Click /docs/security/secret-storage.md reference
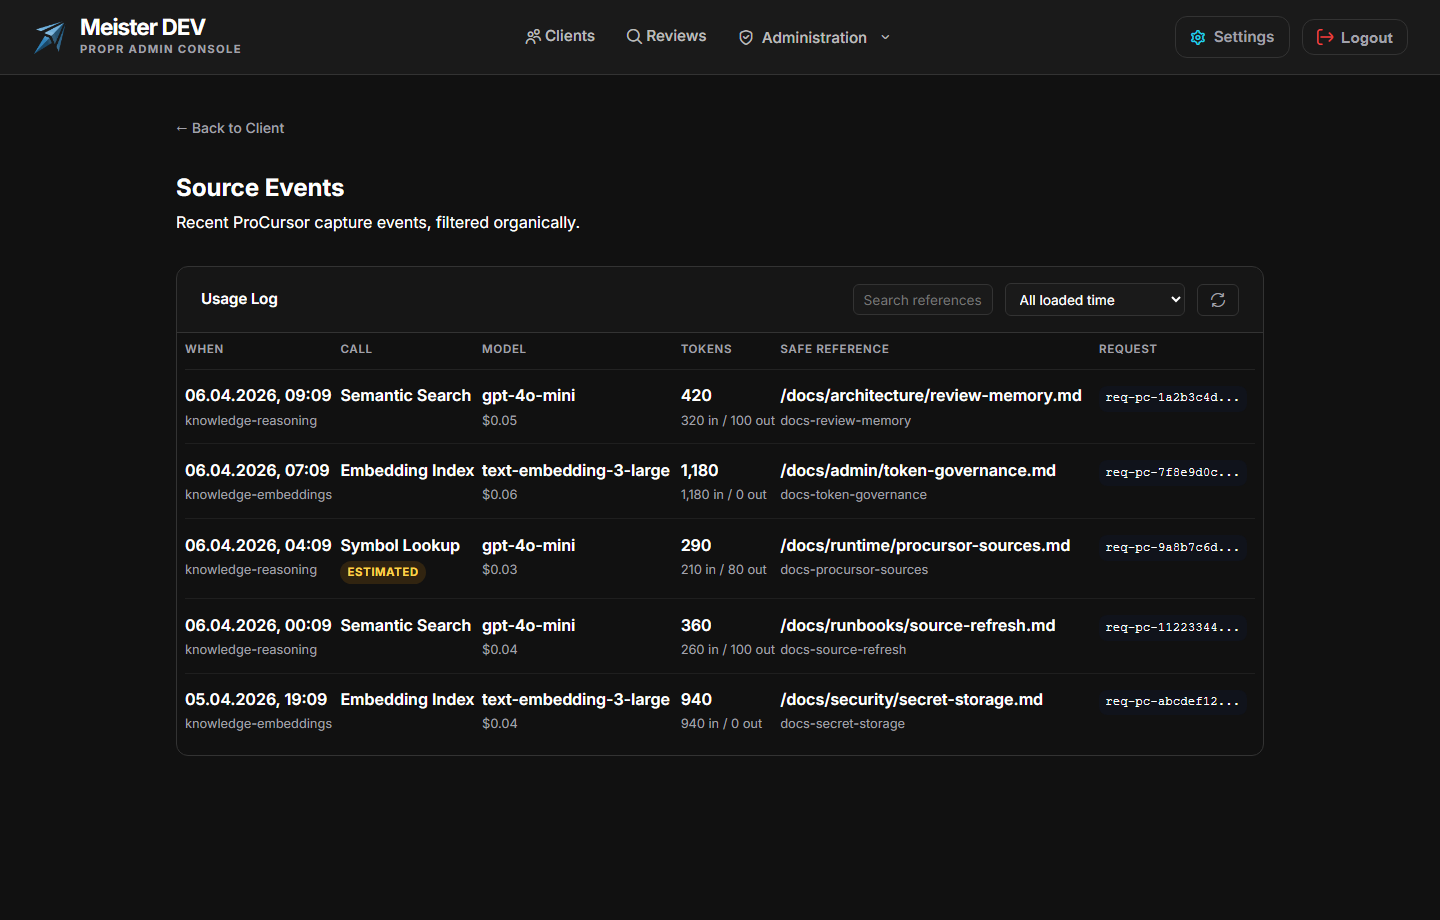Image resolution: width=1440 pixels, height=920 pixels. 912,700
